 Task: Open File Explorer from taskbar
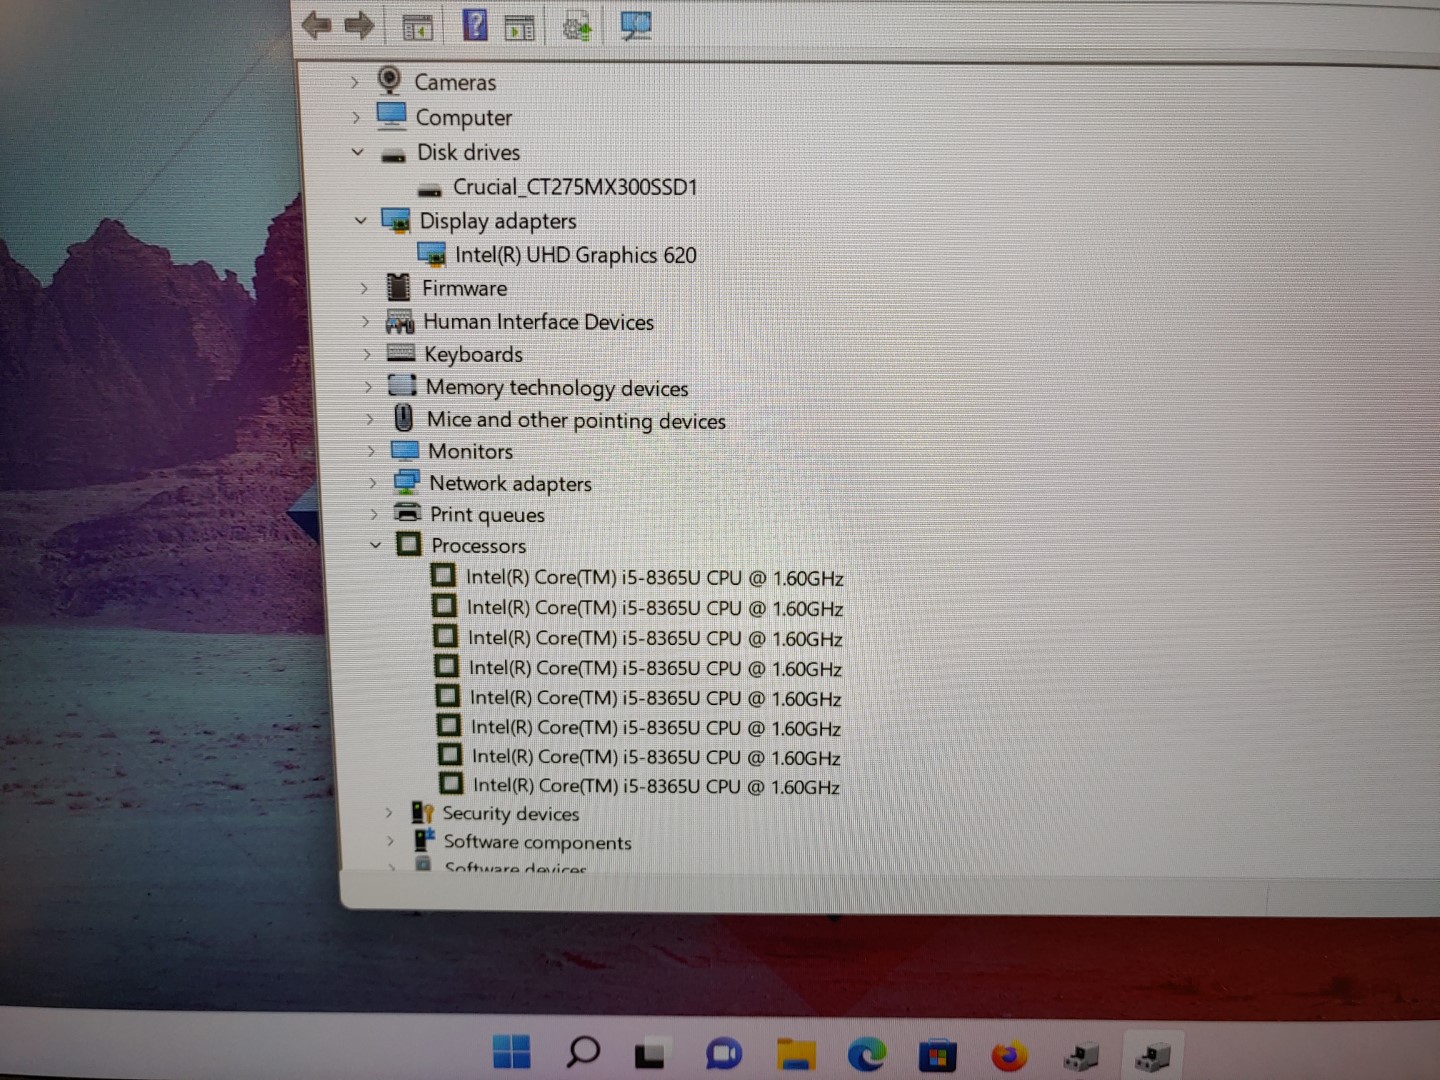[796, 1053]
